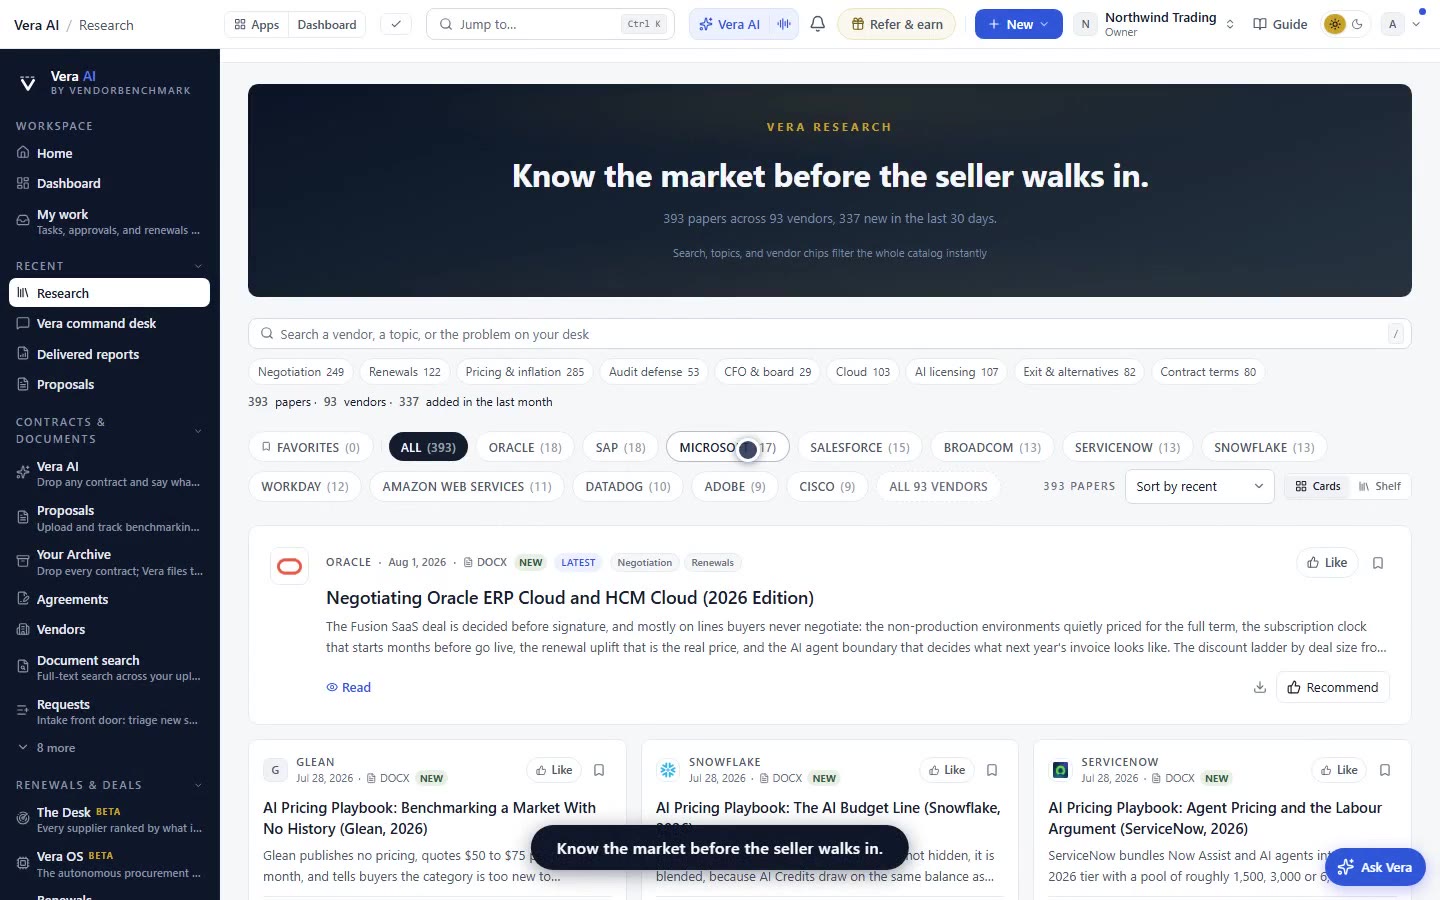Recommend the Oracle paper
The height and width of the screenshot is (900, 1440).
(1333, 687)
